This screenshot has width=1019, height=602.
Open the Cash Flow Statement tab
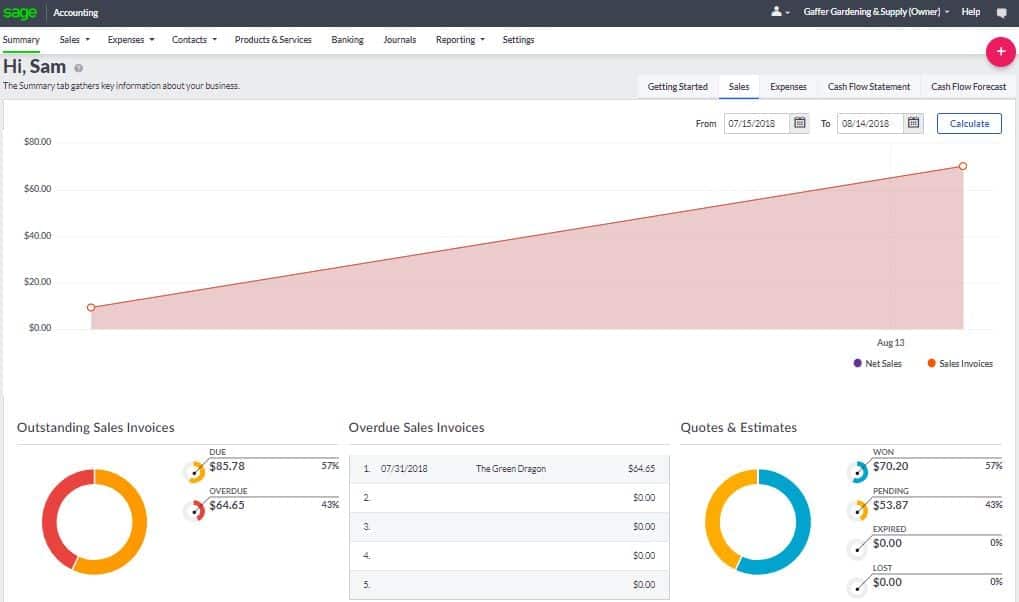[x=869, y=86]
